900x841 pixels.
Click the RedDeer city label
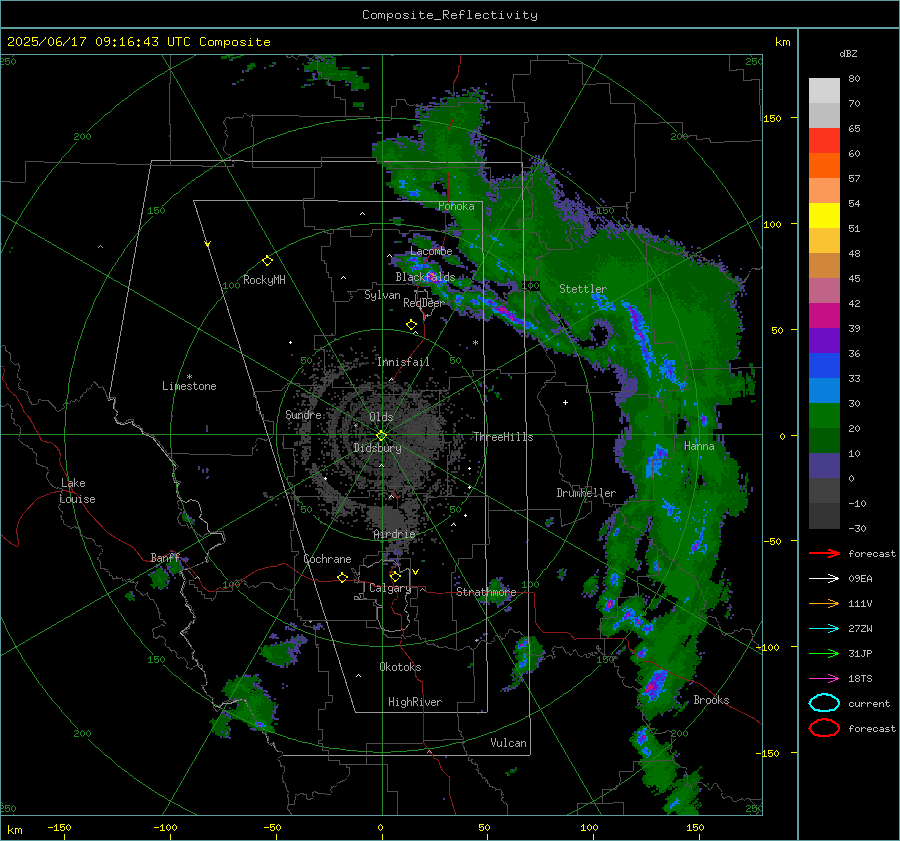424,303
